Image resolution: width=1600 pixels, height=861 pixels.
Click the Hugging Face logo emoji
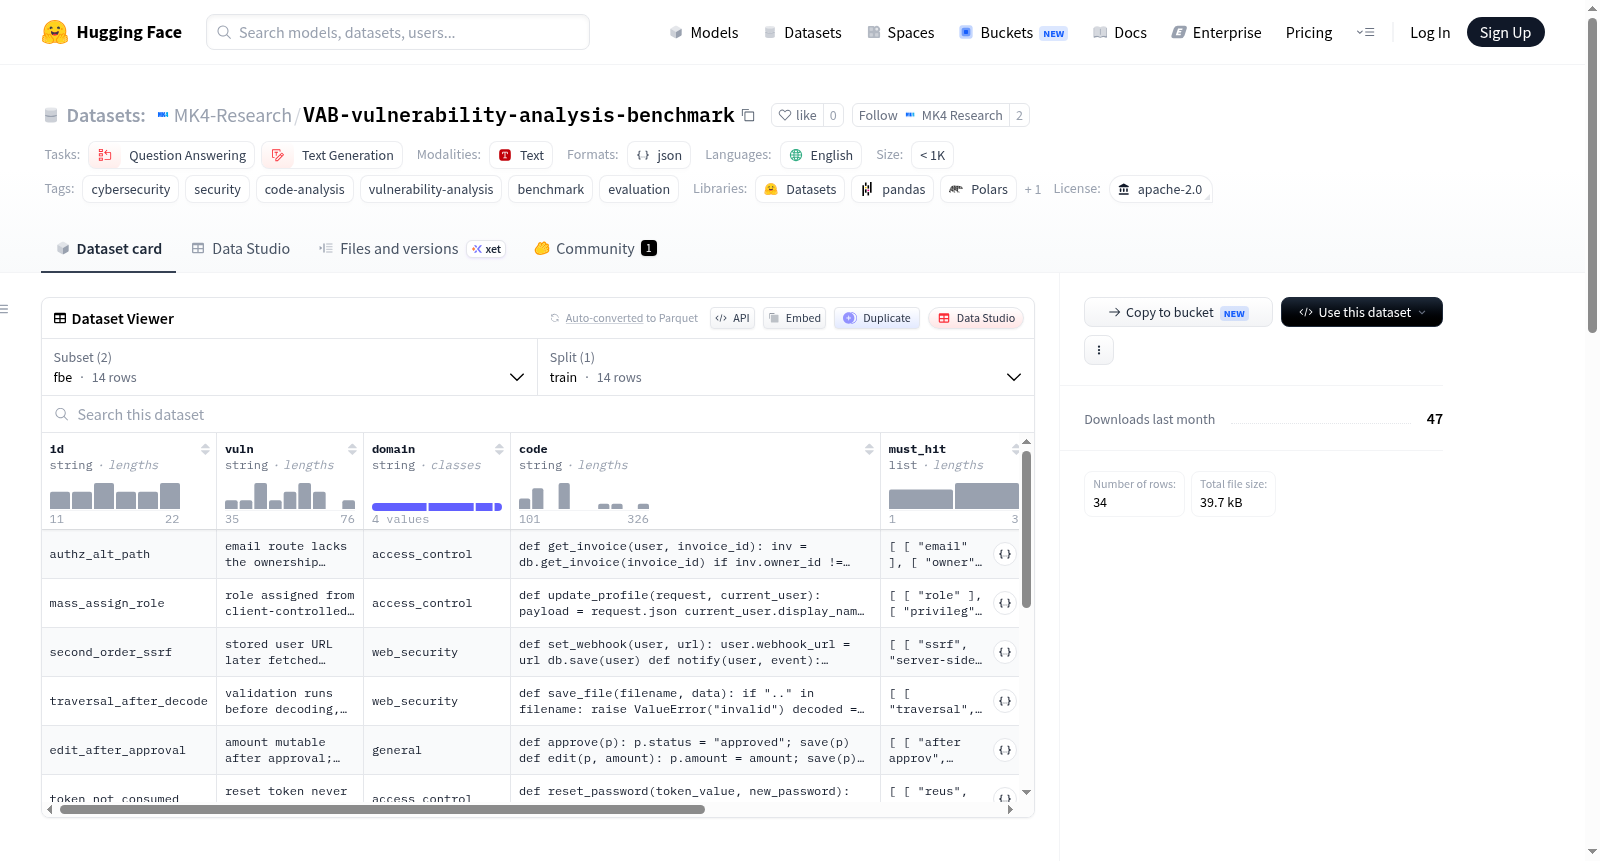(x=55, y=32)
